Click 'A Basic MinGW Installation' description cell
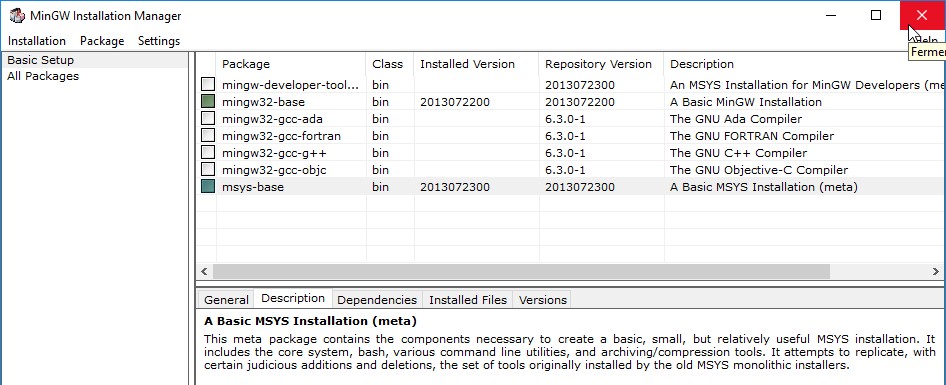 [x=746, y=102]
